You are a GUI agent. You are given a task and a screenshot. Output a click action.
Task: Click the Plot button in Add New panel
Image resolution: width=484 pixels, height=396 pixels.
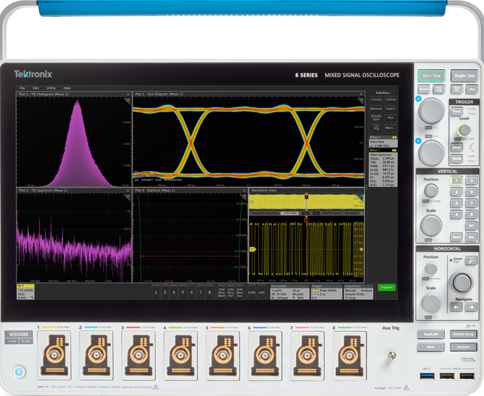click(390, 118)
